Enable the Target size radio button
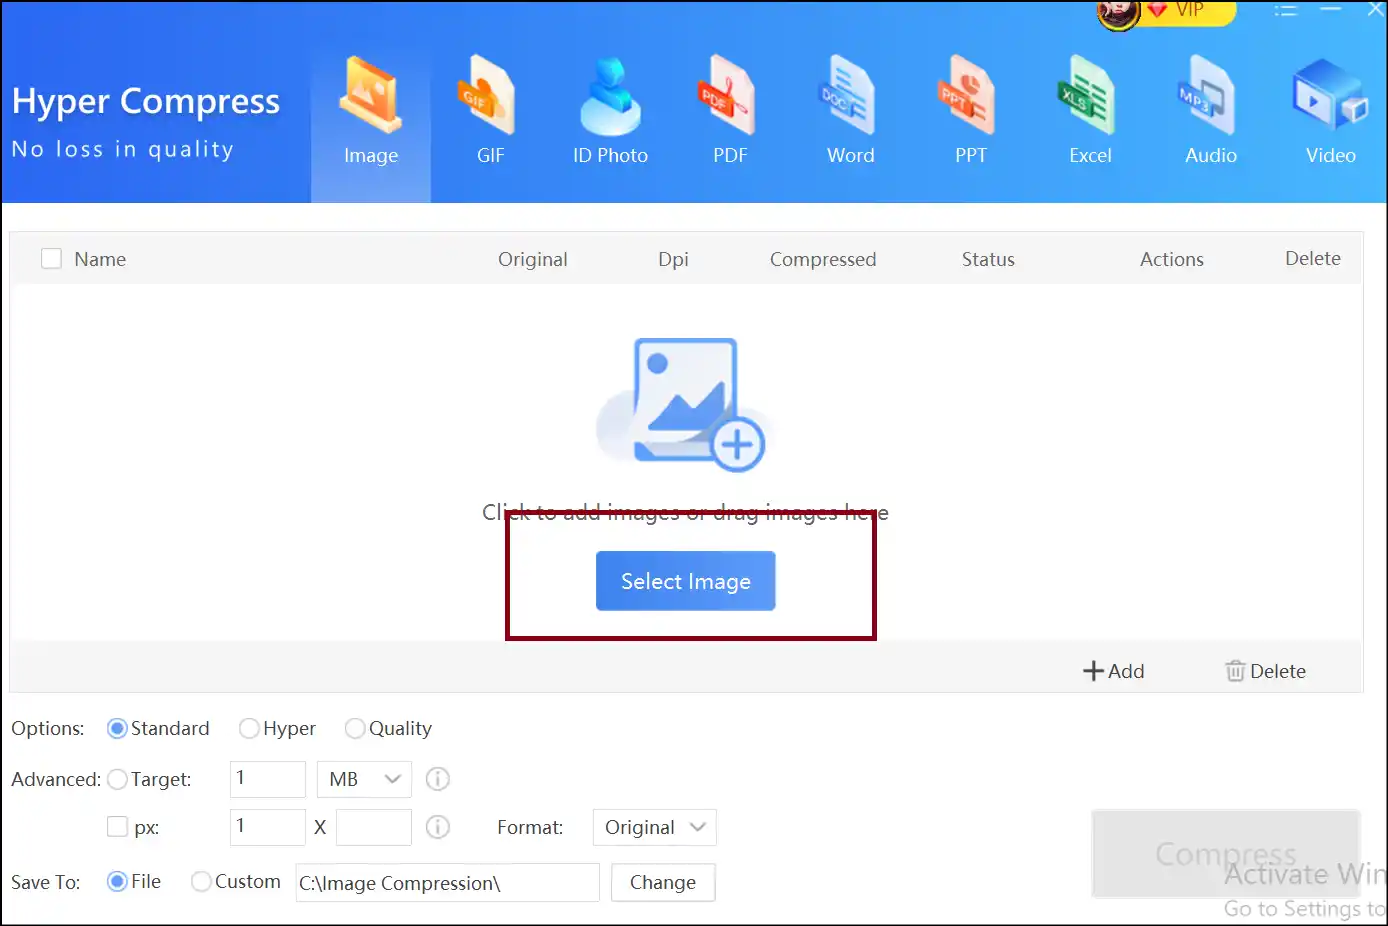 pyautogui.click(x=117, y=779)
